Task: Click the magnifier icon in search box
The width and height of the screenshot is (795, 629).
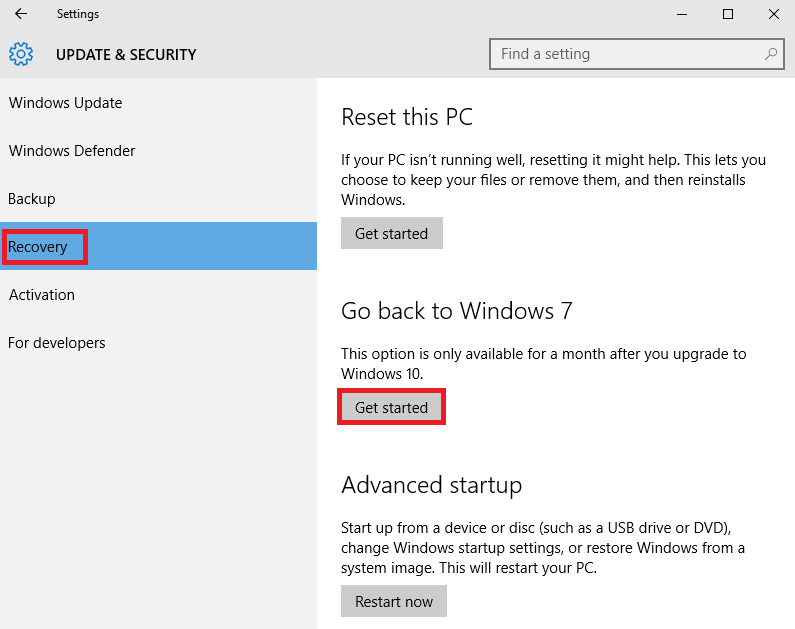Action: (771, 54)
